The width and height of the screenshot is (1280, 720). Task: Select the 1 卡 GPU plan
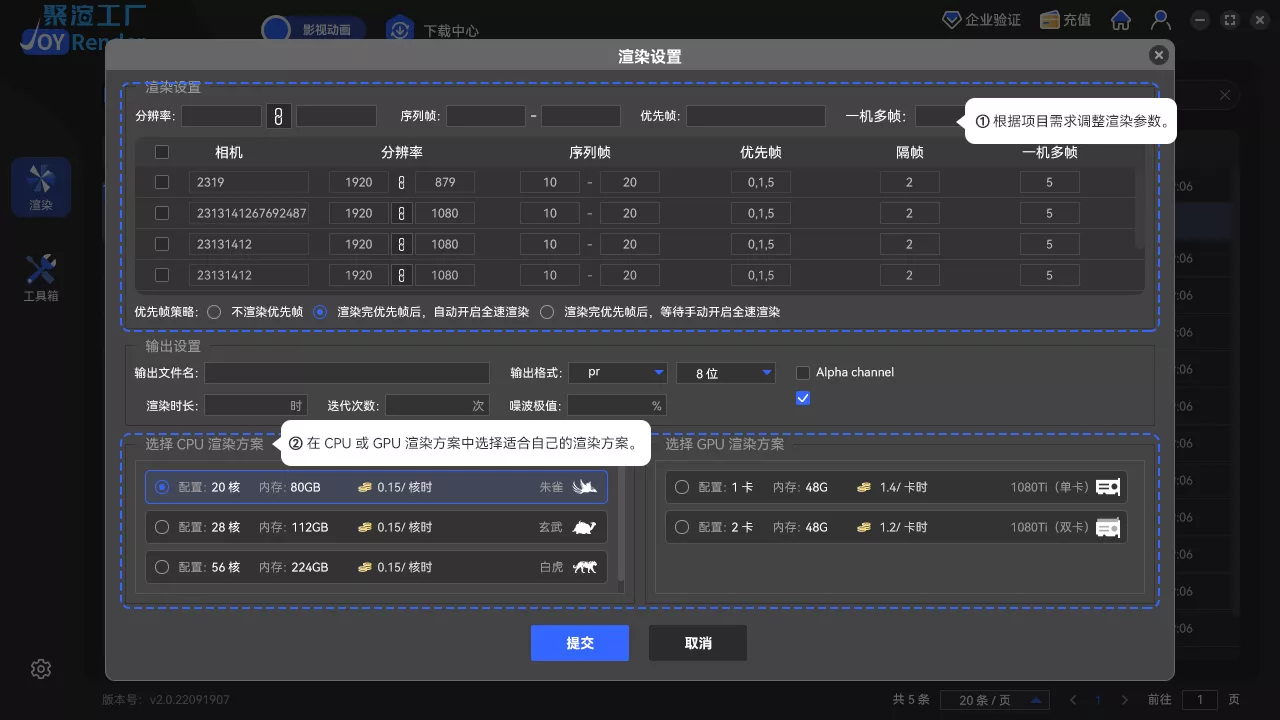click(896, 487)
